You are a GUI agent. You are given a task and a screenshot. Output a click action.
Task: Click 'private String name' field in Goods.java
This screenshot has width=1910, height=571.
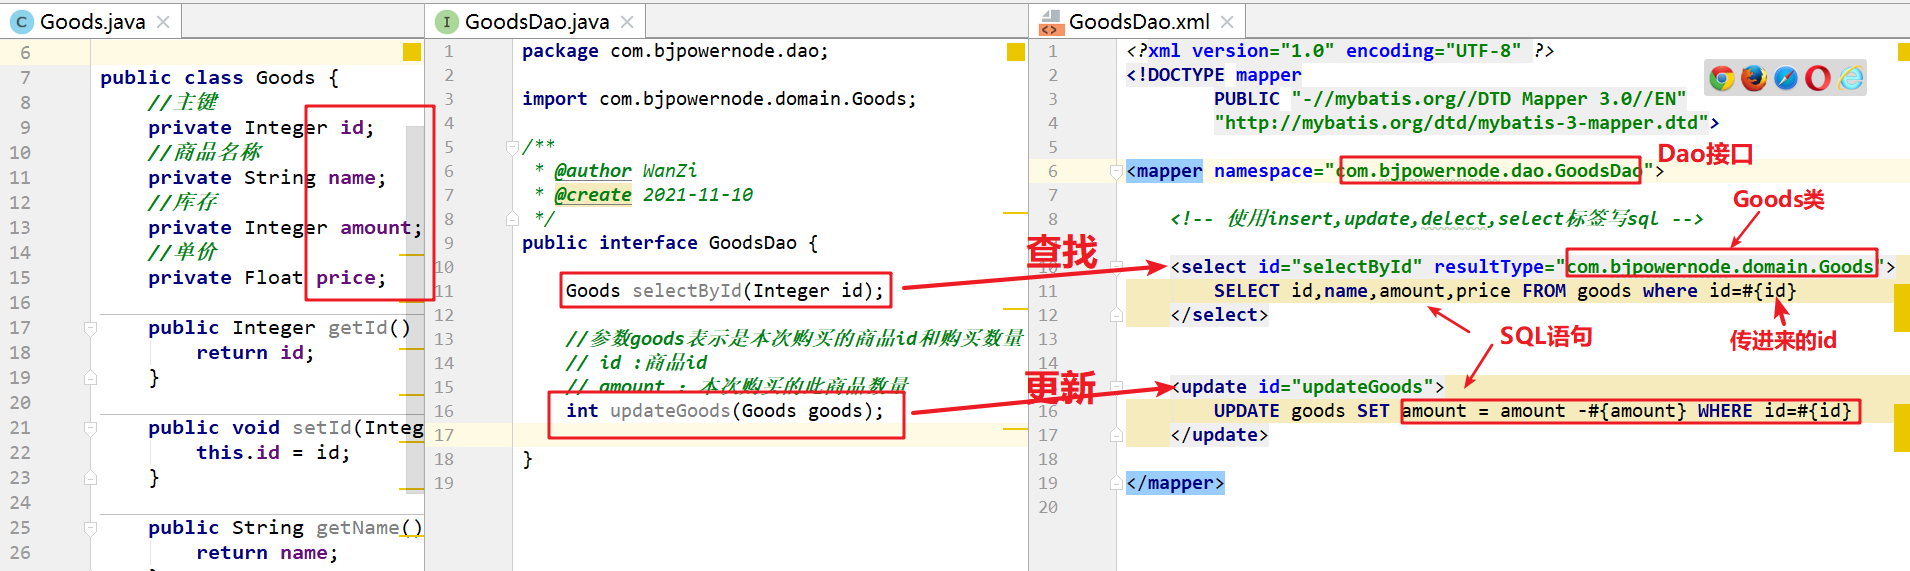tap(267, 178)
